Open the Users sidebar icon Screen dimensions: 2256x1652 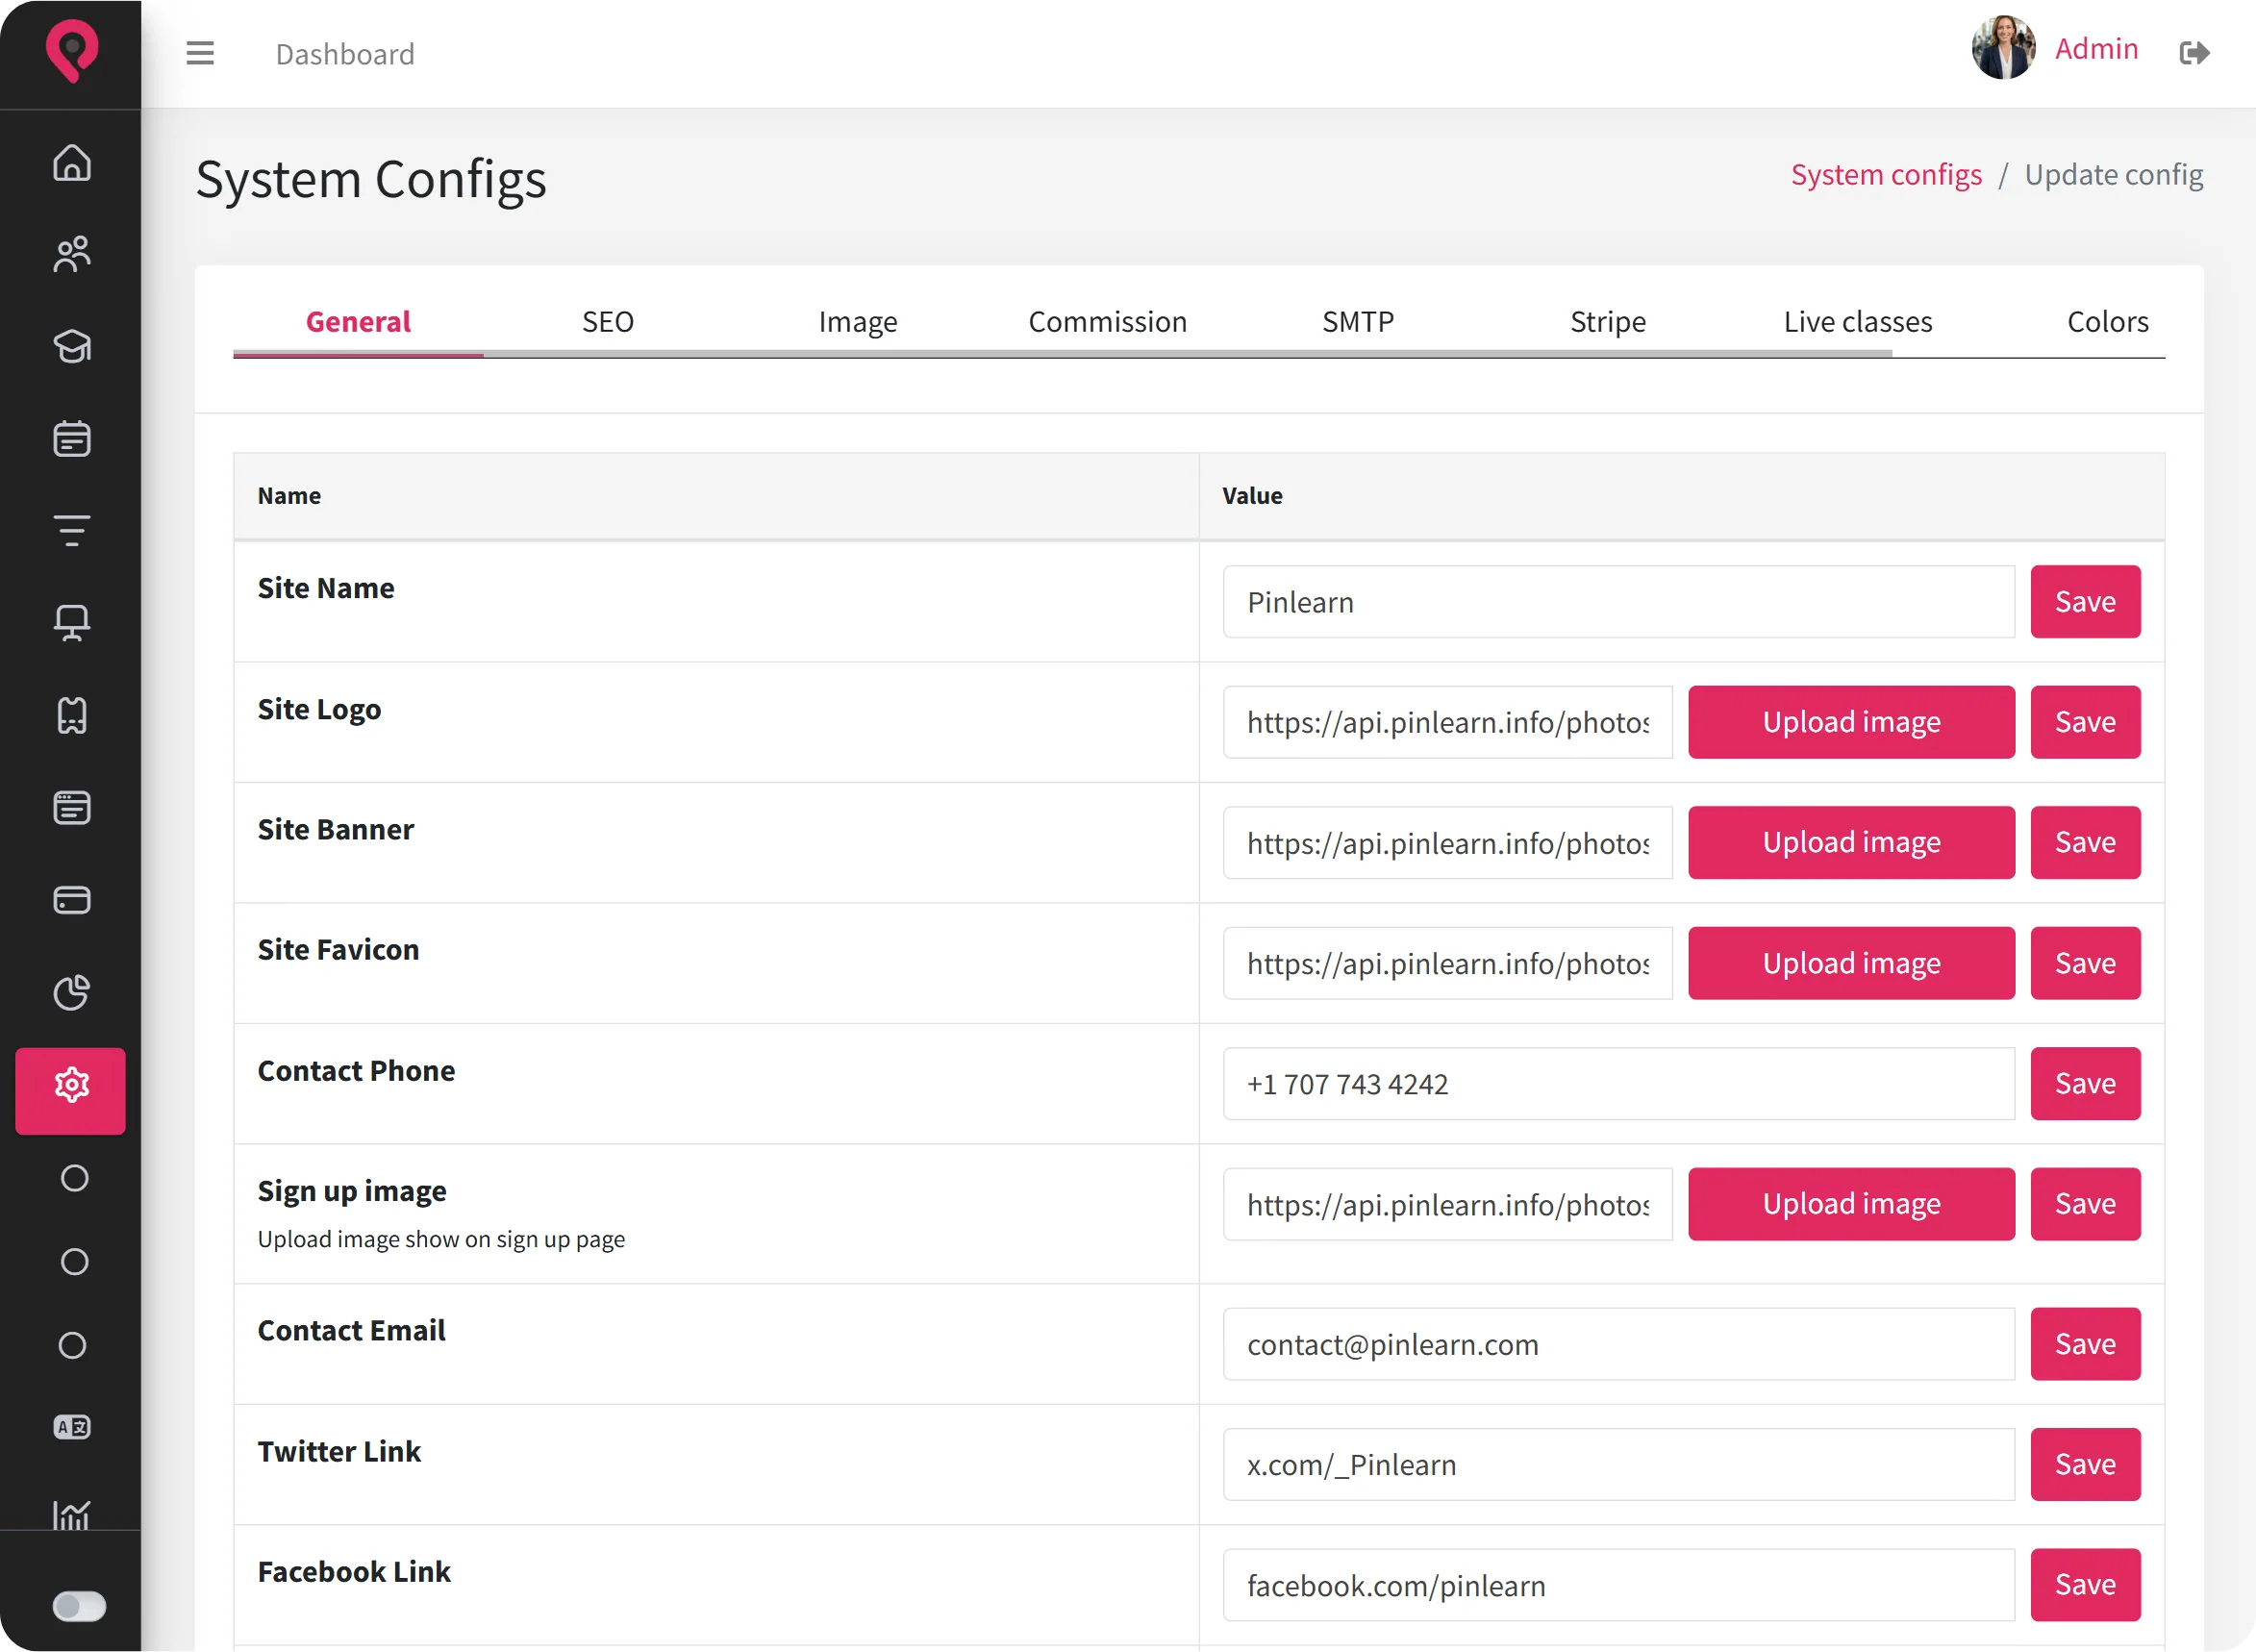pos(72,254)
